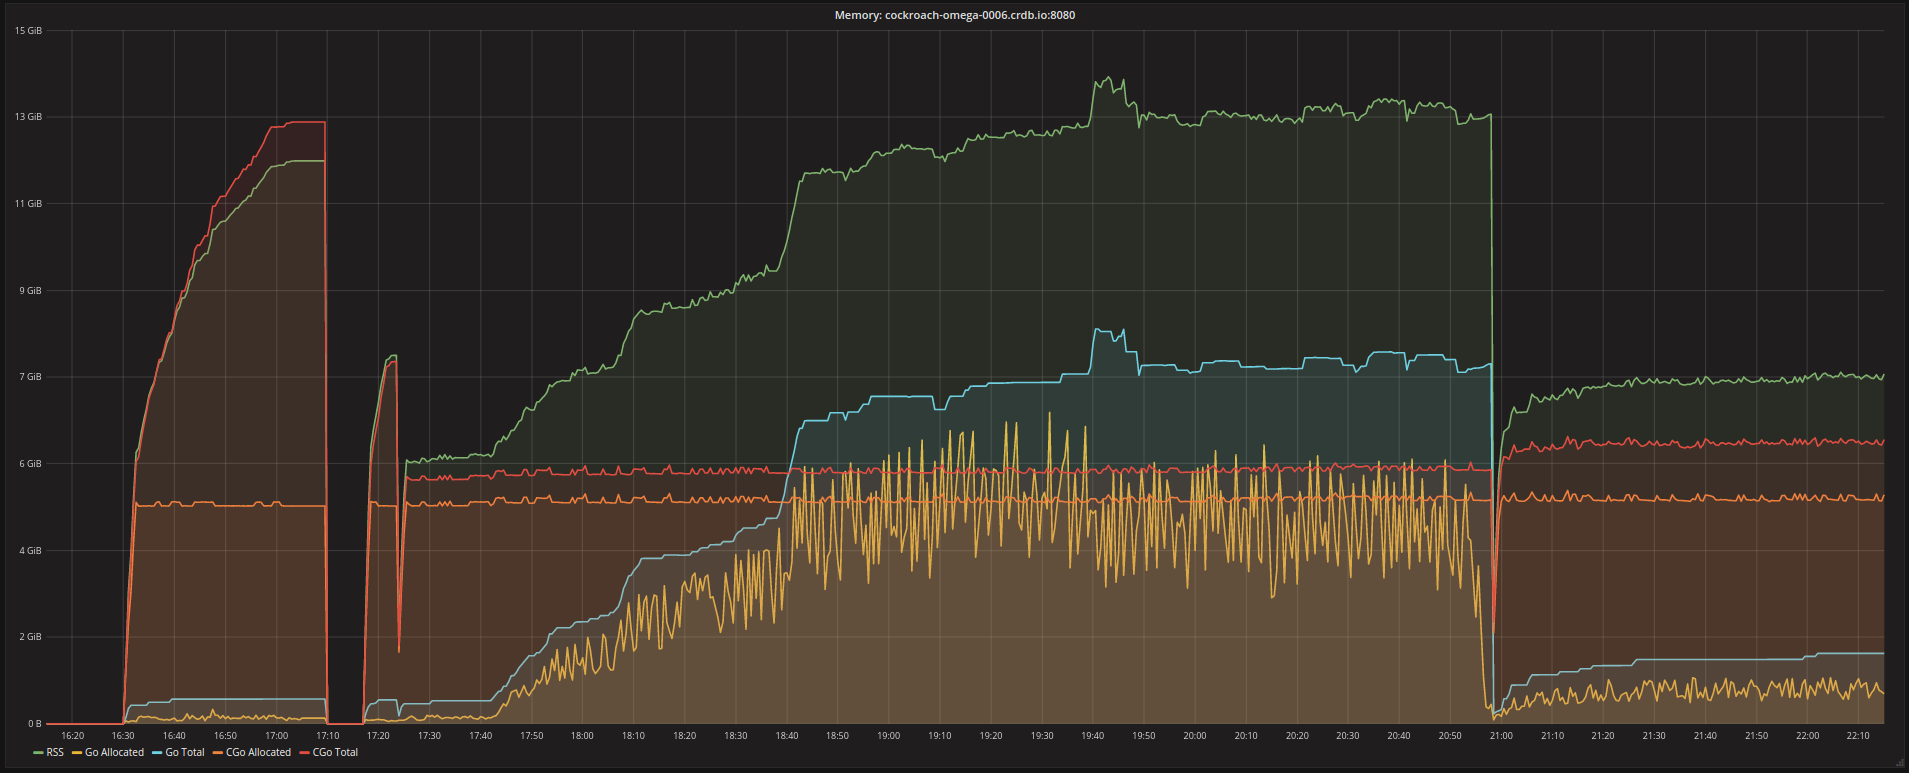Click the 21:00 time axis label
The image size is (1909, 773).
(x=1501, y=736)
